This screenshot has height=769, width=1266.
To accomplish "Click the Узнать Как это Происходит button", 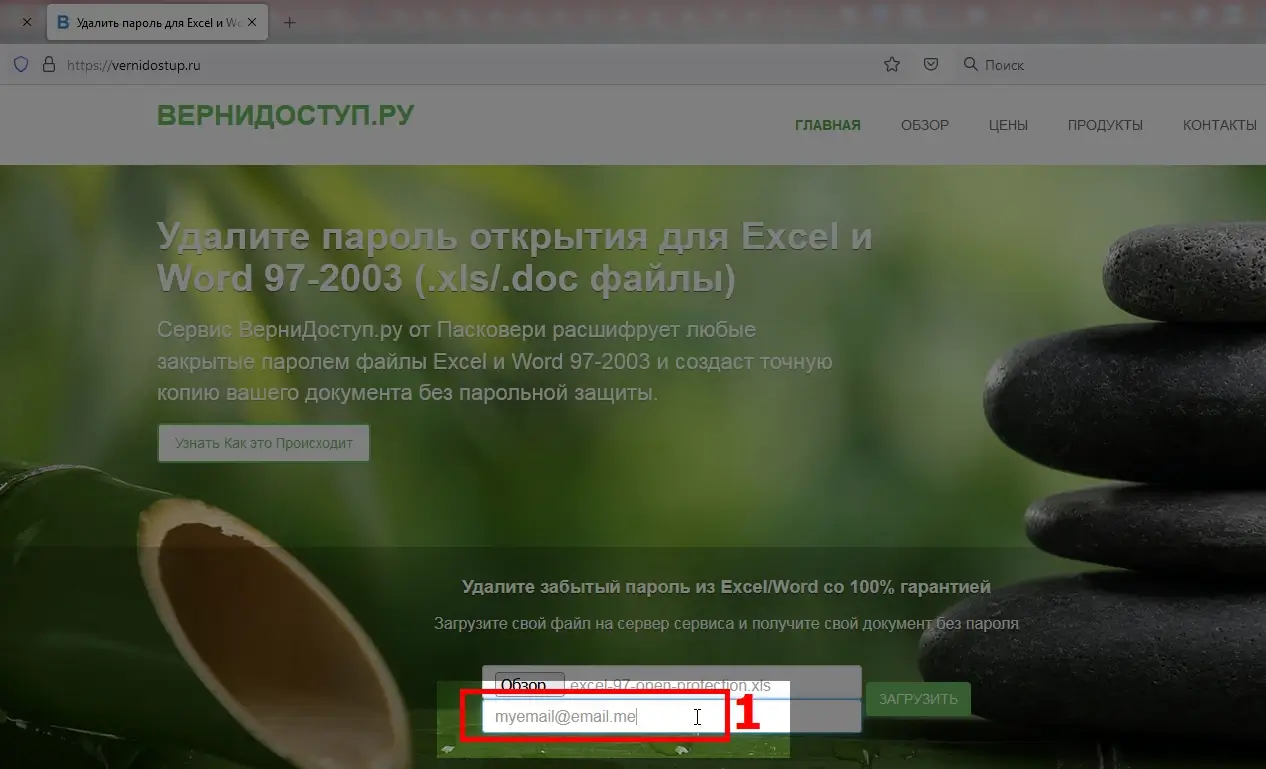I will [264, 443].
